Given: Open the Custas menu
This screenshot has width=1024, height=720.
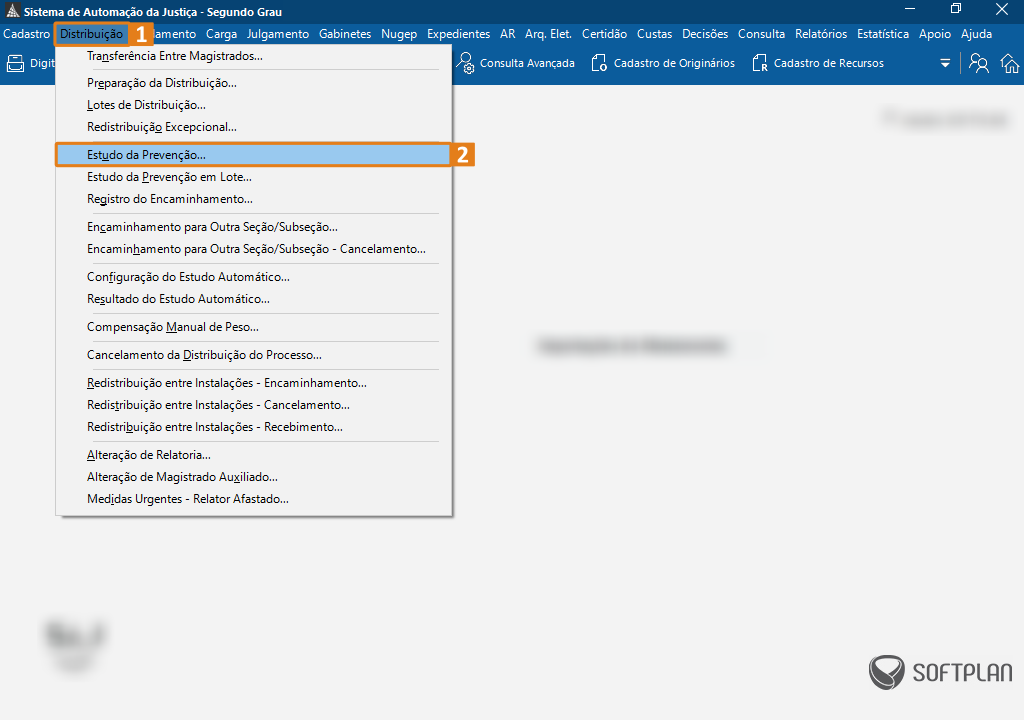Looking at the screenshot, I should click(654, 34).
